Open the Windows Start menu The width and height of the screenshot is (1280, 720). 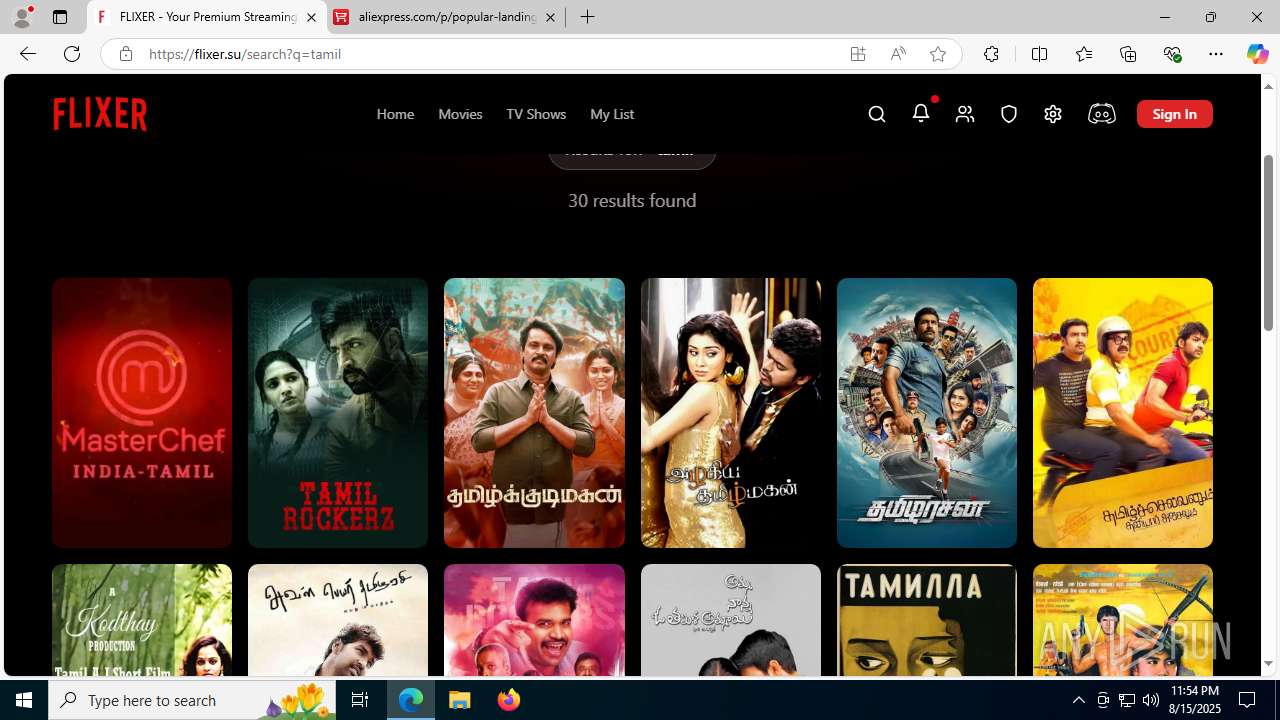tap(24, 700)
